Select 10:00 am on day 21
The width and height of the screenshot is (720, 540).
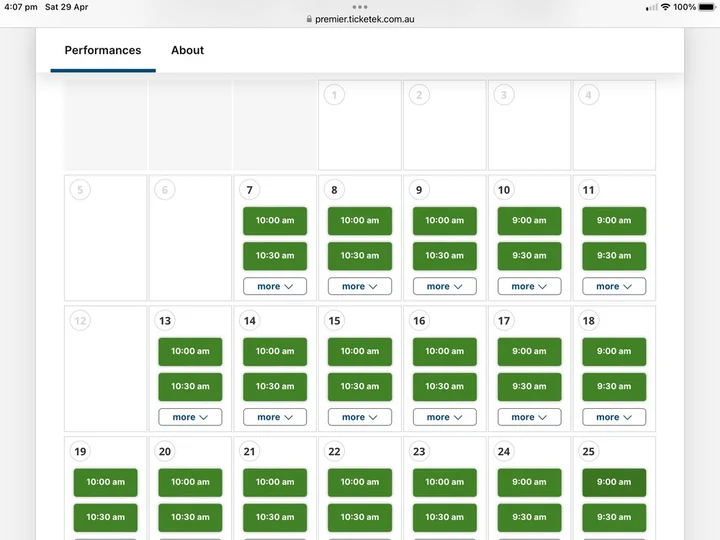click(275, 482)
